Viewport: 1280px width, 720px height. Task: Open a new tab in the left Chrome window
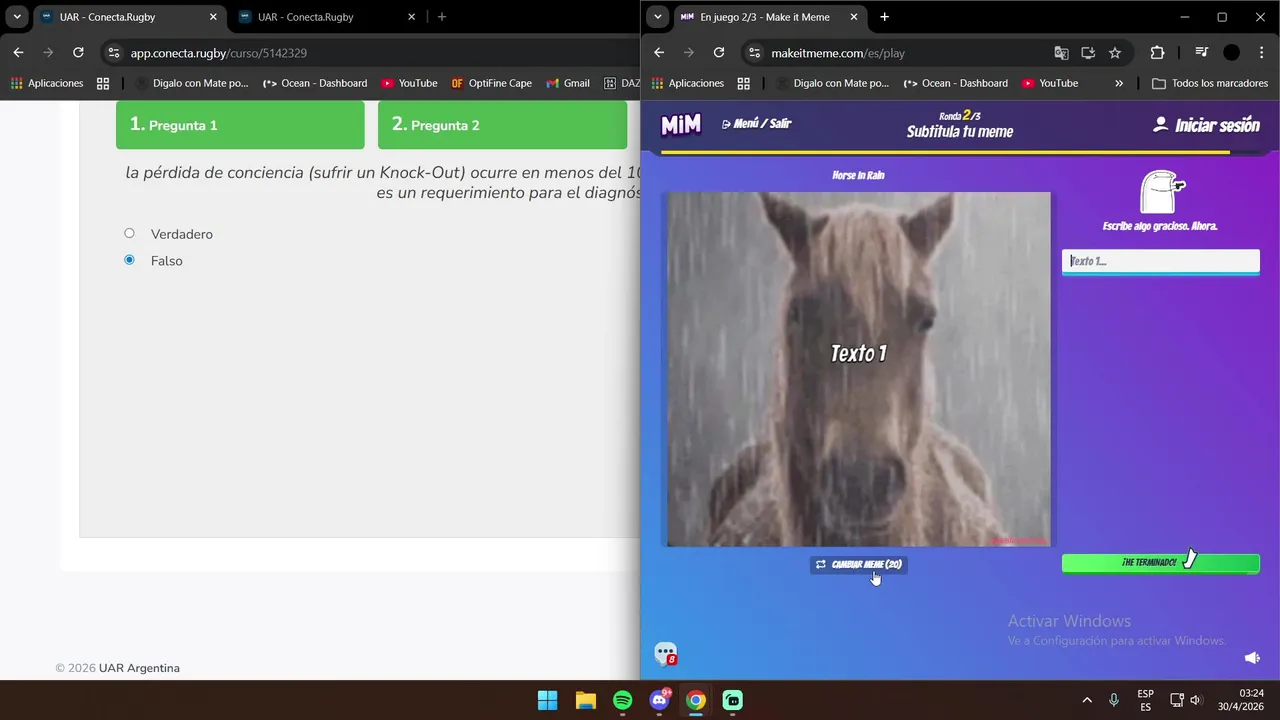pyautogui.click(x=442, y=17)
